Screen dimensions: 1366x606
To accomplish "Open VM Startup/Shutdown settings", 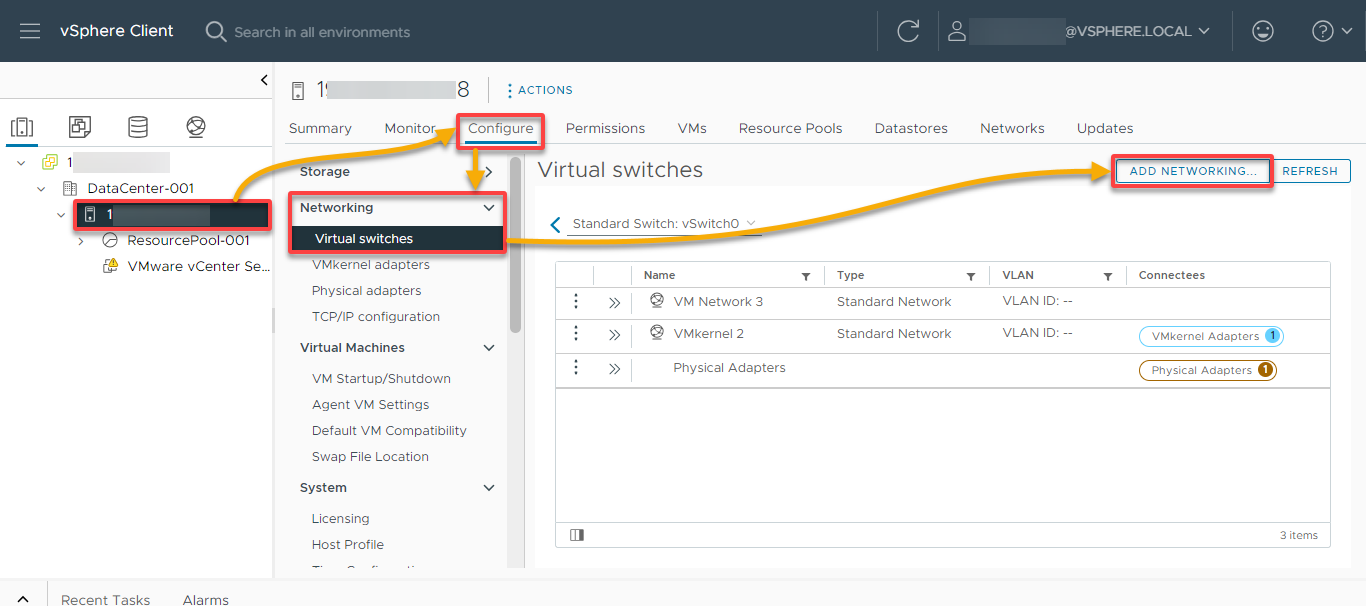I will pyautogui.click(x=381, y=379).
